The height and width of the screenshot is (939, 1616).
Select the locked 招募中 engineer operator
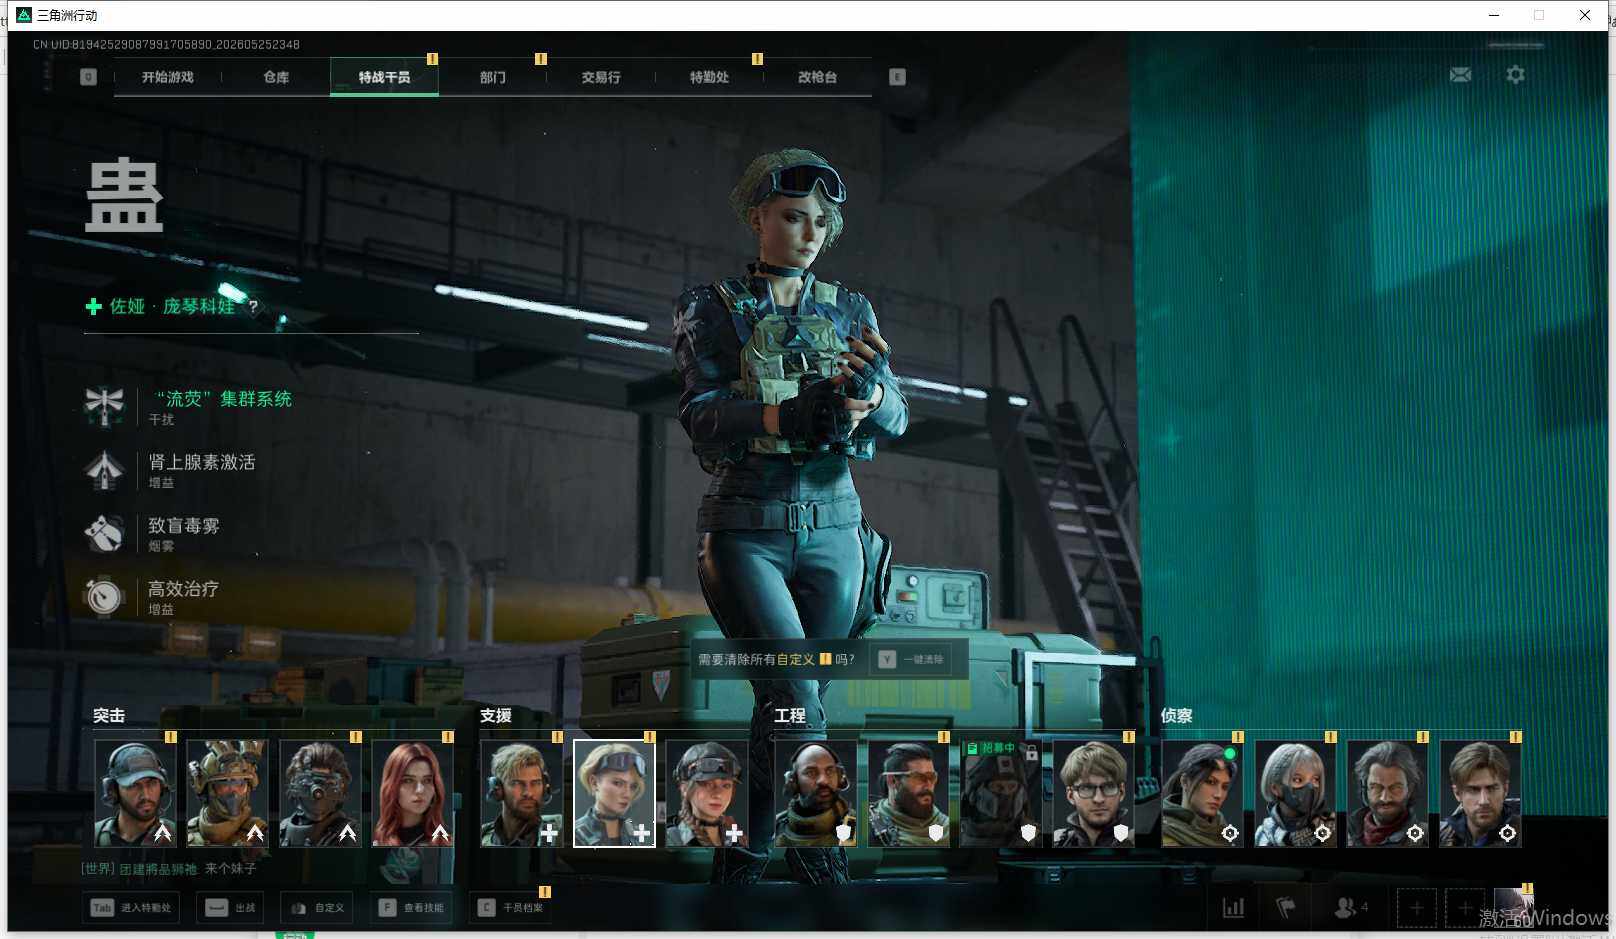pos(1000,794)
